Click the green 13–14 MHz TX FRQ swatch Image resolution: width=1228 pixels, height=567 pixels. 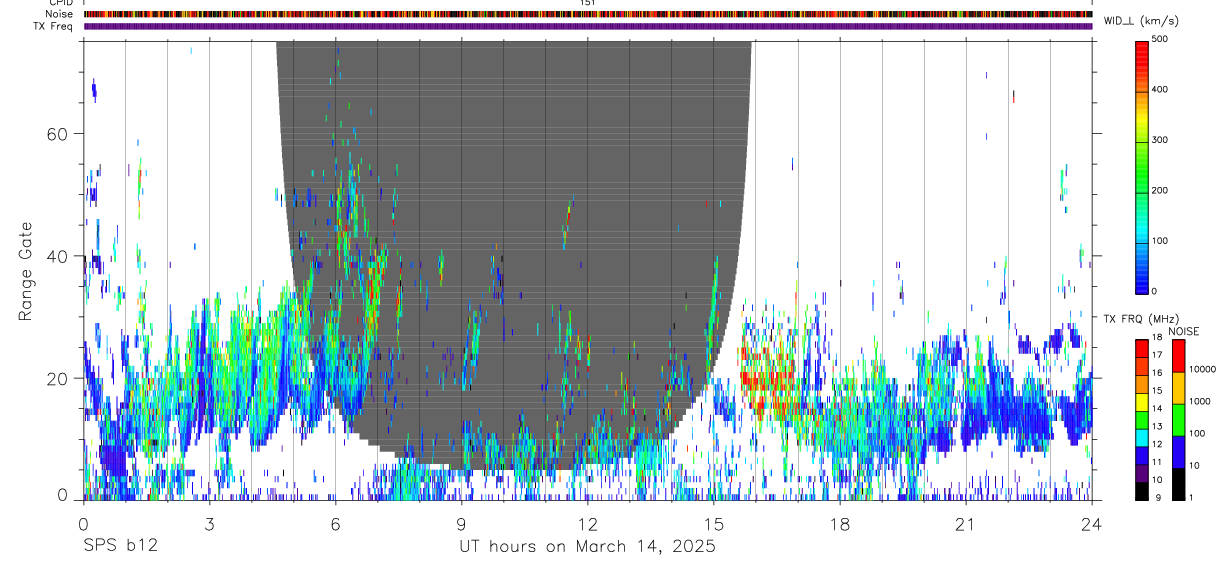pos(1141,420)
